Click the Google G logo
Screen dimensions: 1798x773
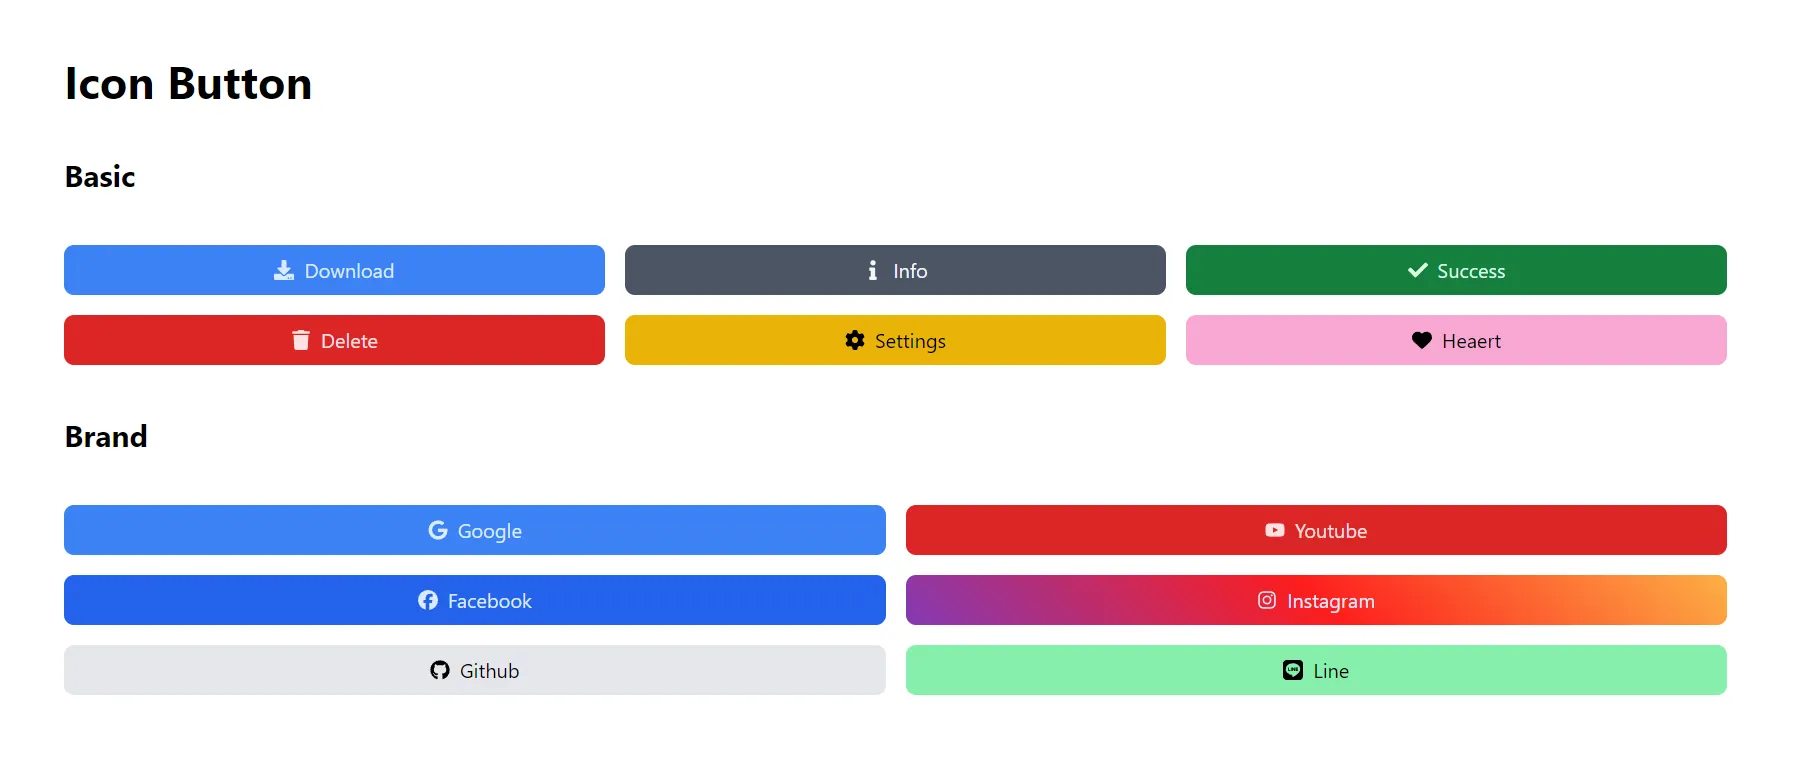tap(438, 530)
